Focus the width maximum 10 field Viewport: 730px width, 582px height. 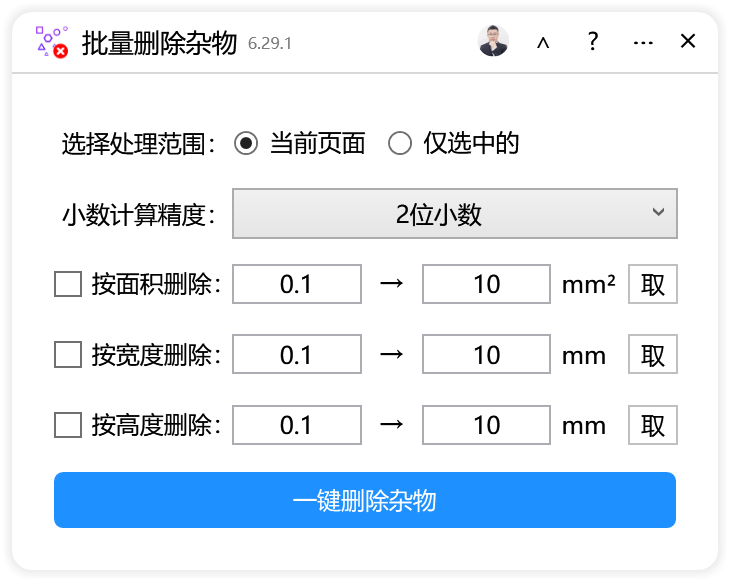point(487,354)
